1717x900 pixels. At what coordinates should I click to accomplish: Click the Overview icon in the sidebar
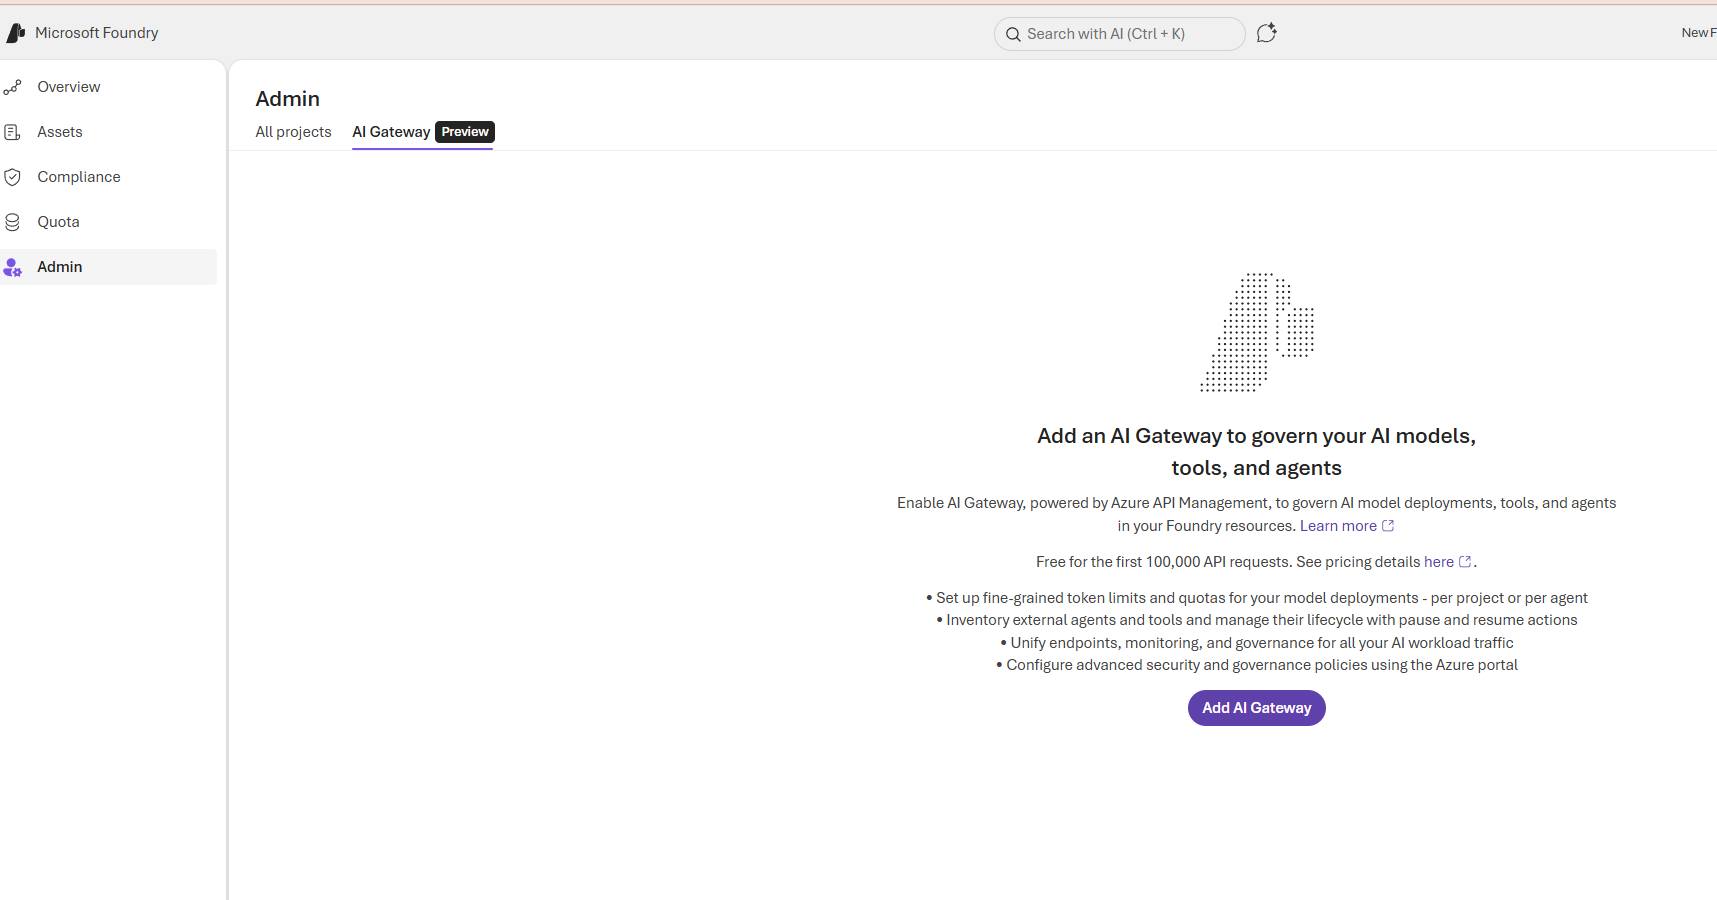click(x=13, y=87)
